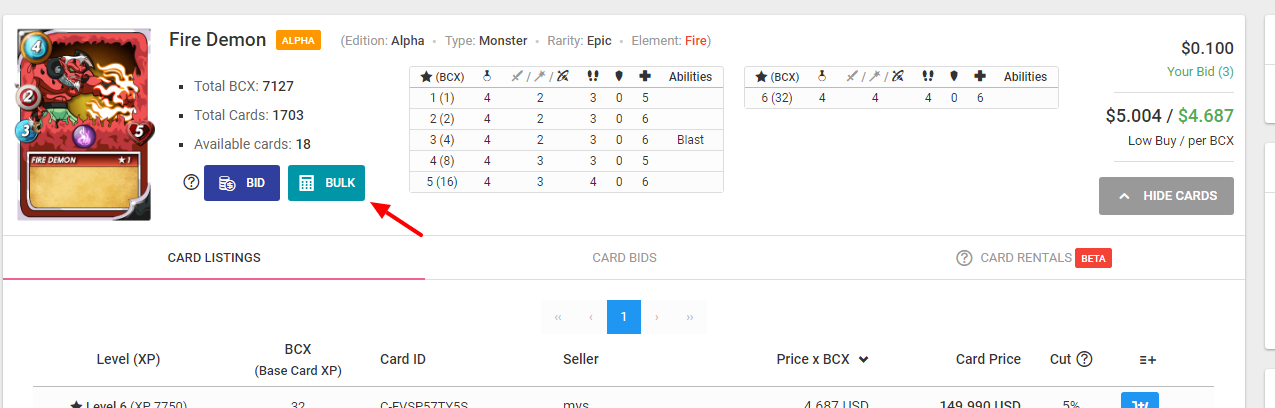The width and height of the screenshot is (1275, 408).
Task: Click the Your Bid (3) link
Action: (1200, 72)
